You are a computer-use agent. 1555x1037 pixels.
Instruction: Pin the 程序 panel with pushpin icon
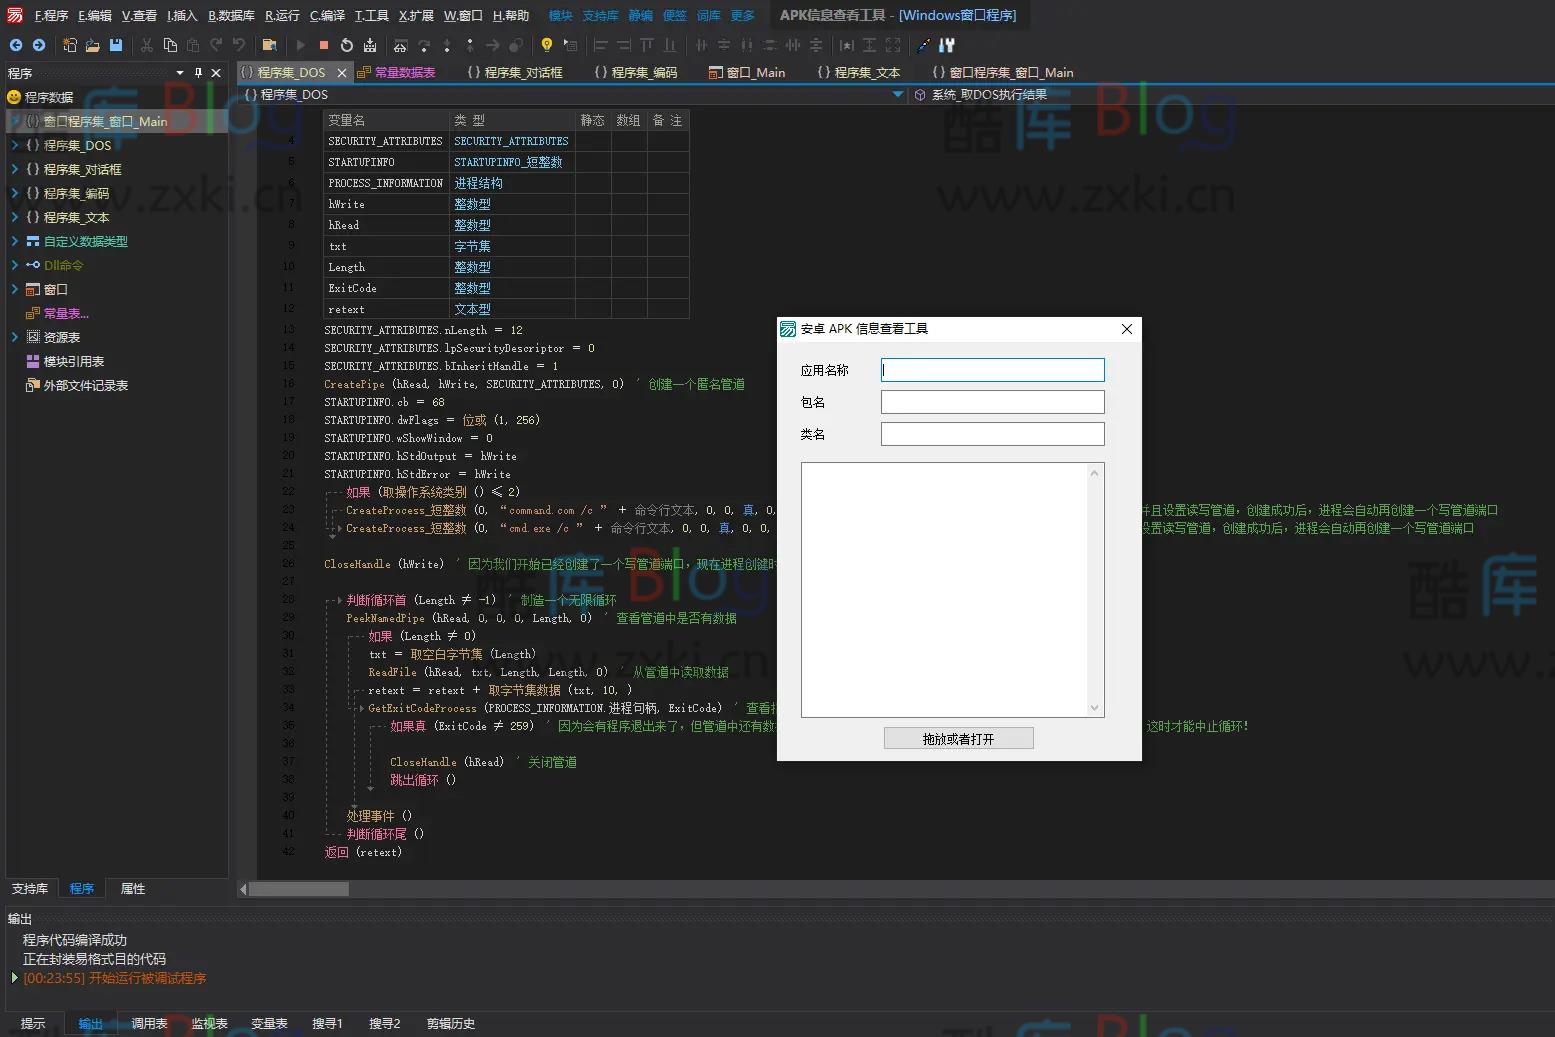(198, 73)
